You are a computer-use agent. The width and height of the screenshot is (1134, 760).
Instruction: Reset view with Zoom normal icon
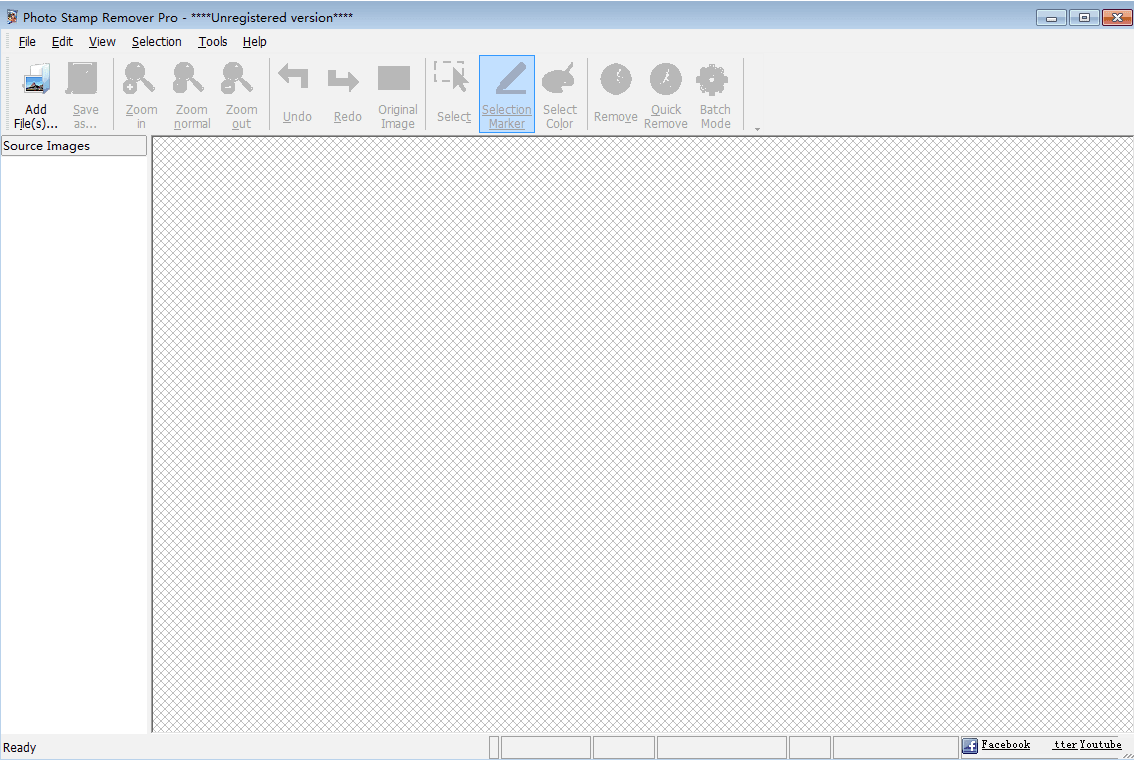point(191,95)
